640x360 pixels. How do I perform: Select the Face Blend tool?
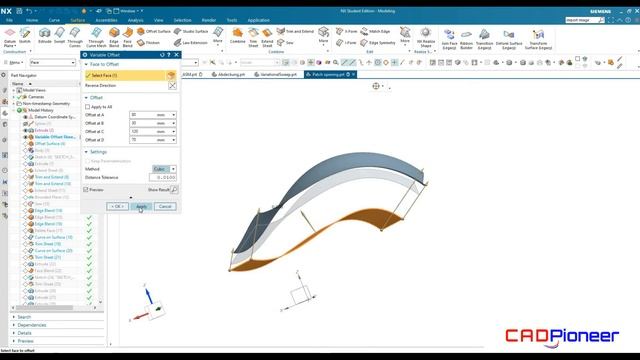point(128,37)
